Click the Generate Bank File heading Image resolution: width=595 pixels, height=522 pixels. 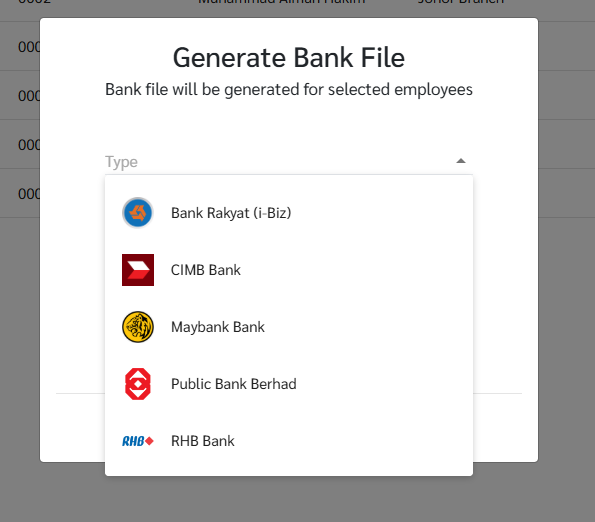coord(289,58)
